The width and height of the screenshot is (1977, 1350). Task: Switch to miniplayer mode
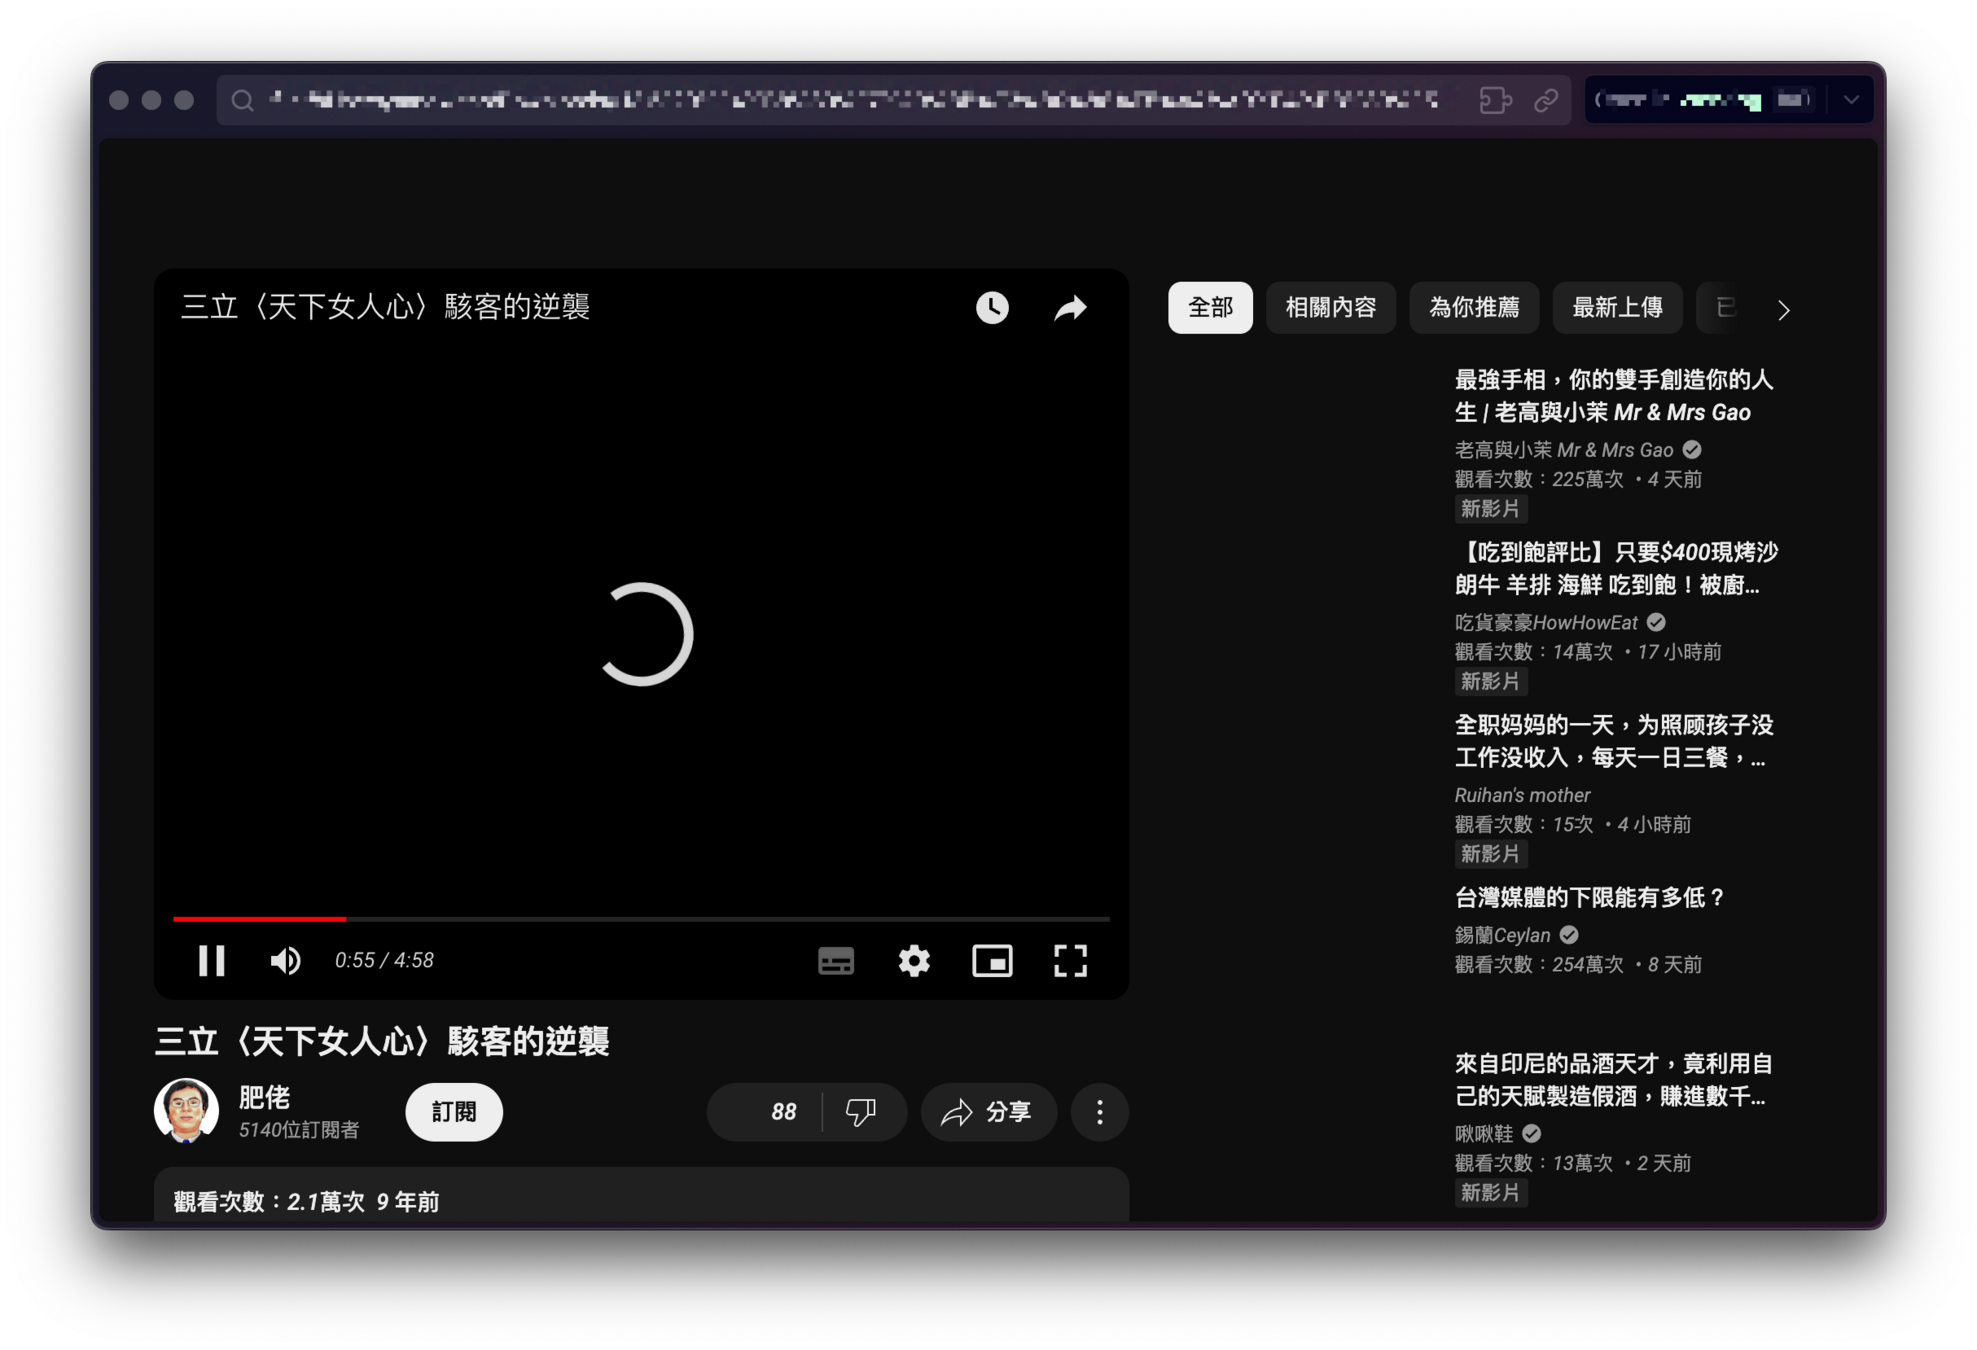(x=992, y=960)
